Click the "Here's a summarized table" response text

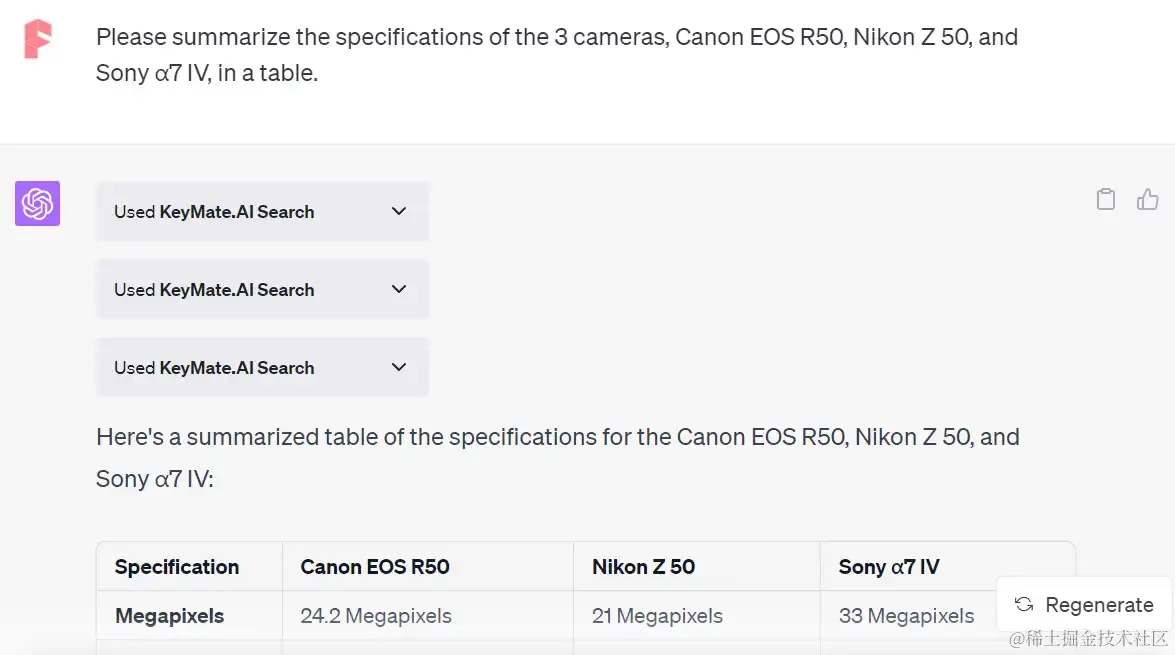(x=558, y=457)
